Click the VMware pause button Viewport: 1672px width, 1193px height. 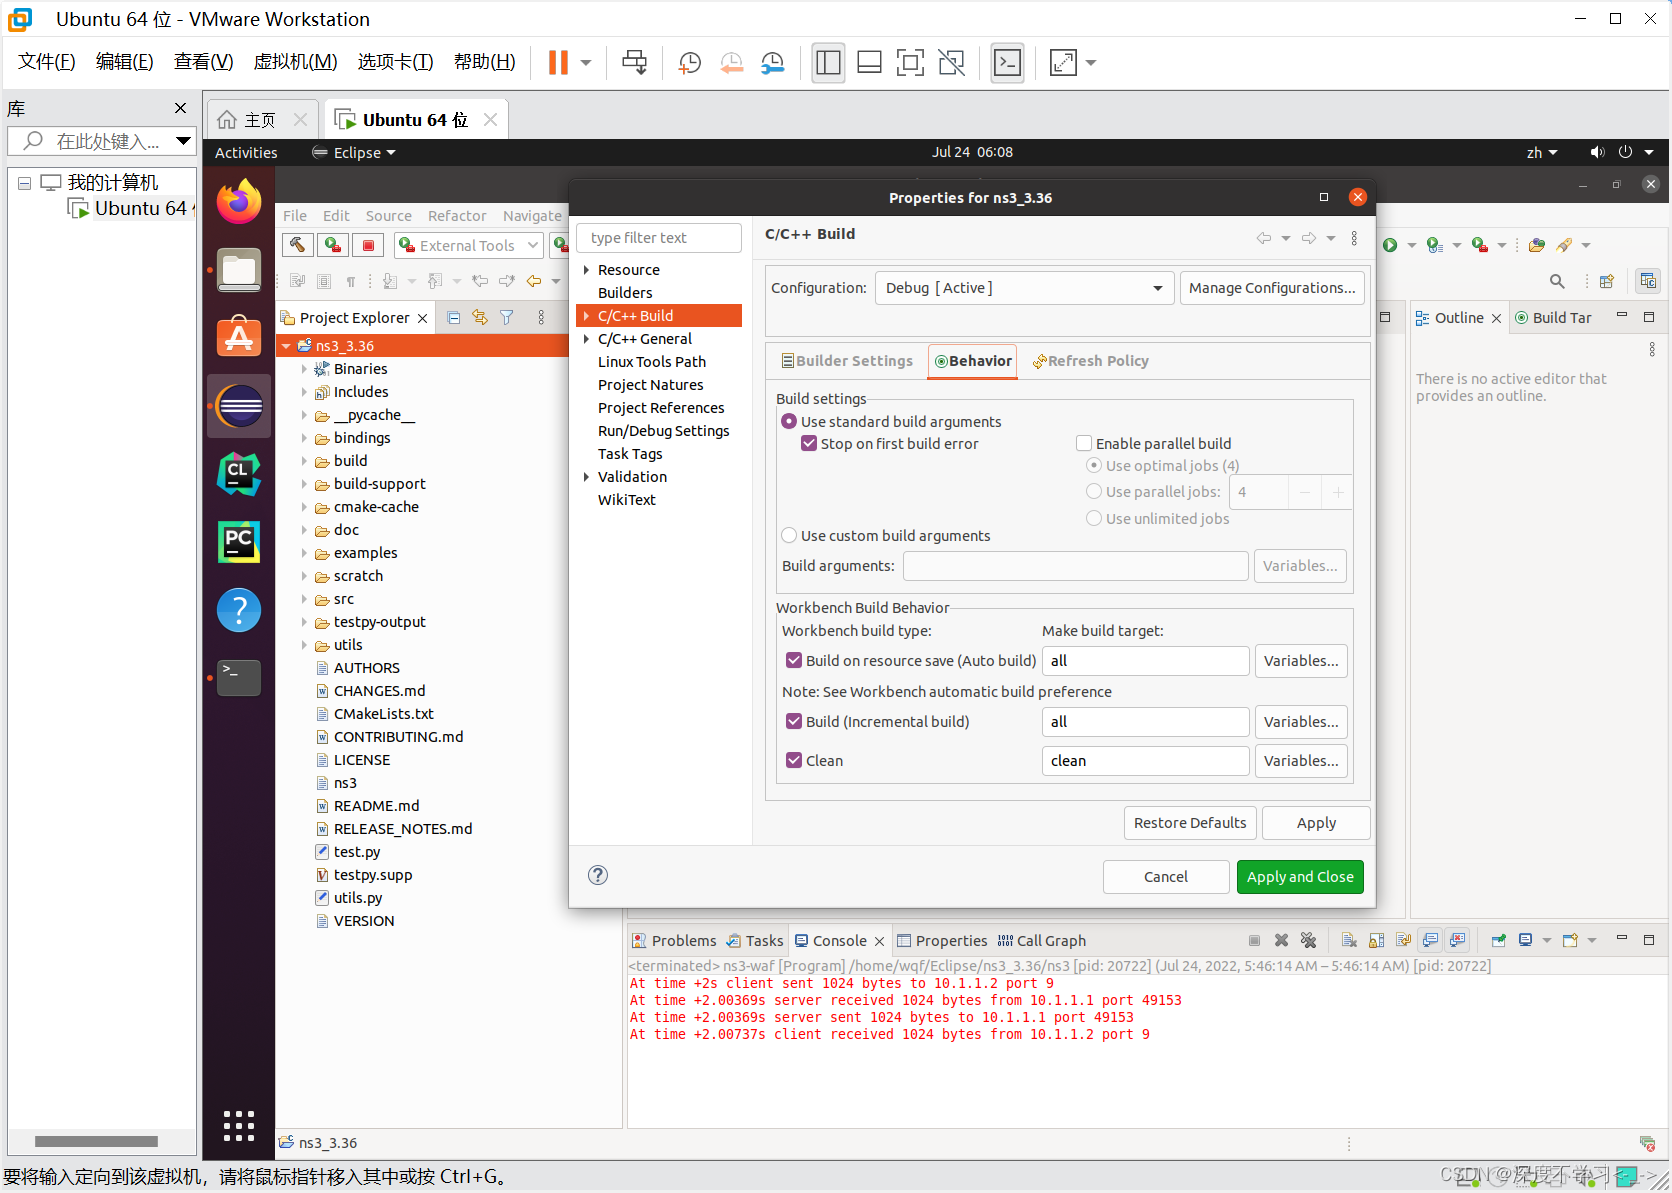pos(558,63)
